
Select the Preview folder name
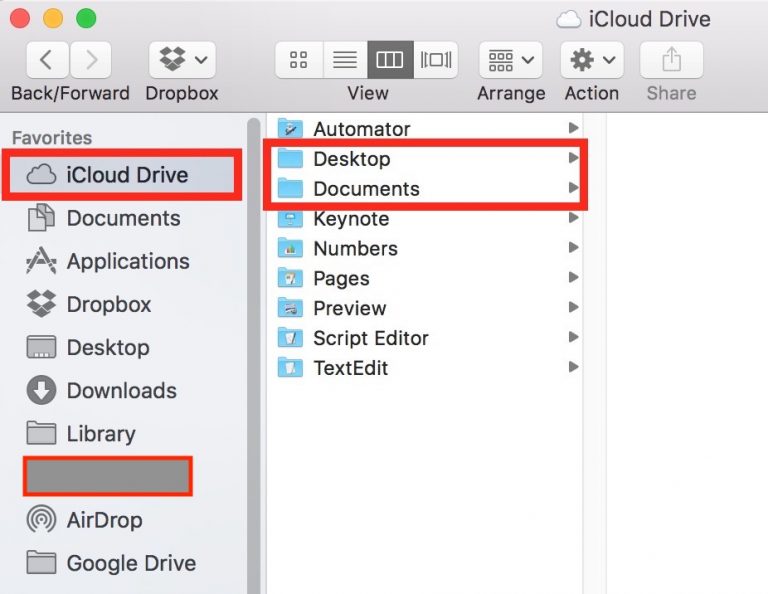350,309
